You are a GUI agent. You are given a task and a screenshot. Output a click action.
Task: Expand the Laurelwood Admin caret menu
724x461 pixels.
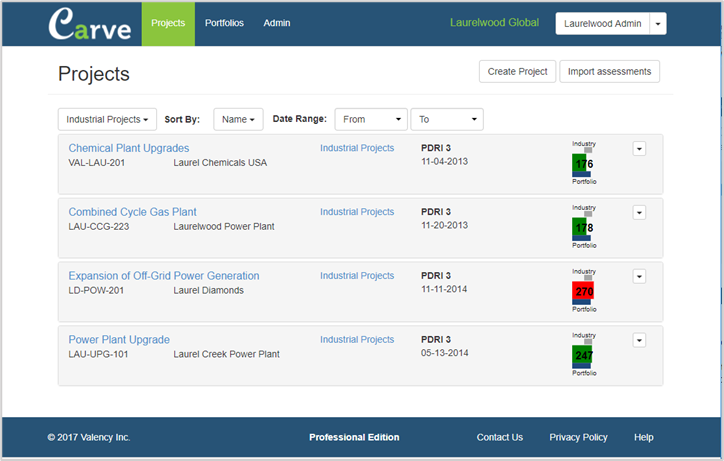658,24
